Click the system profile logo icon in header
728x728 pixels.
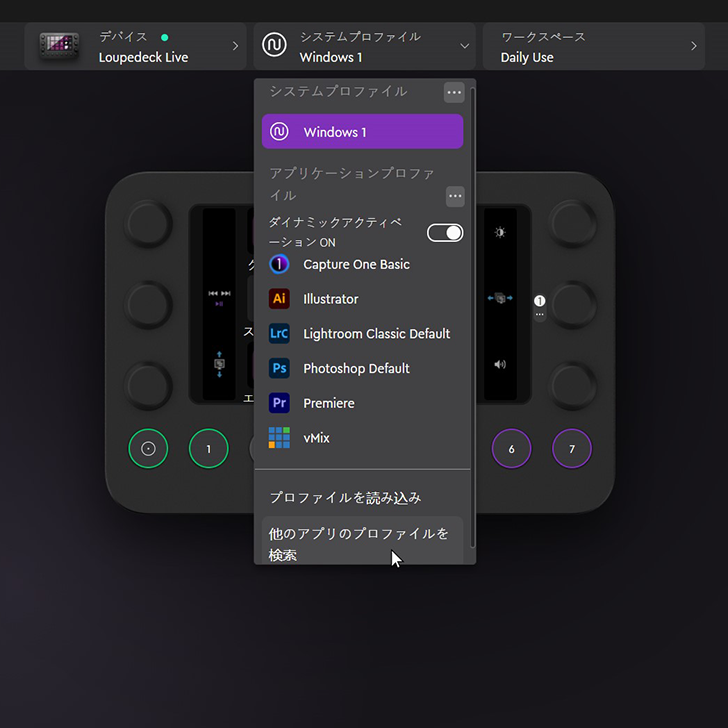pos(274,45)
